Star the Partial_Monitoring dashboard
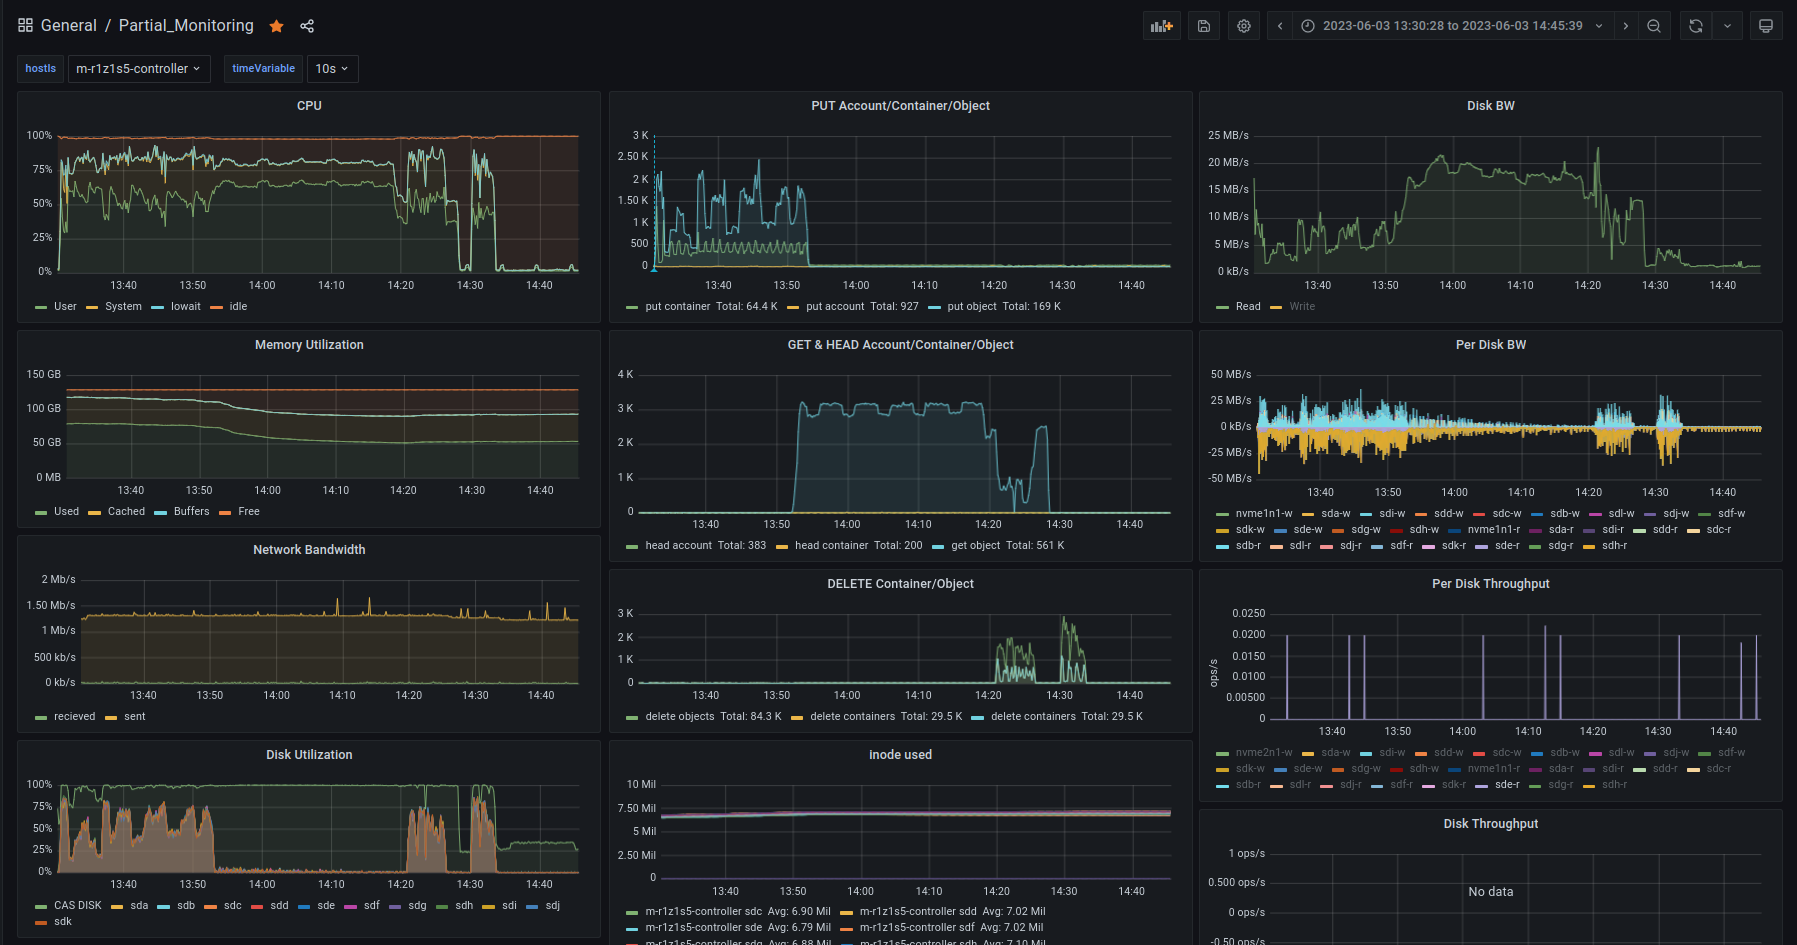Image resolution: width=1797 pixels, height=945 pixels. [277, 26]
